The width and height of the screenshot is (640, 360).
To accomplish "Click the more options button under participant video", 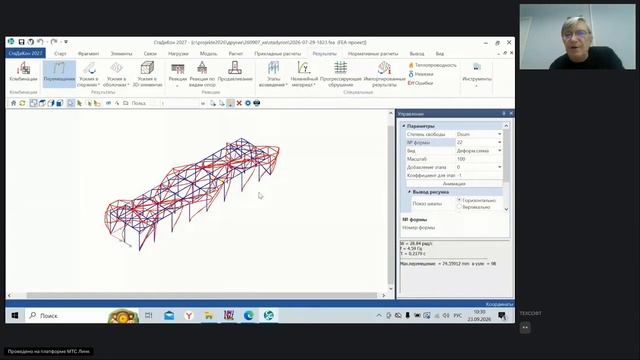I will pyautogui.click(x=525, y=327).
